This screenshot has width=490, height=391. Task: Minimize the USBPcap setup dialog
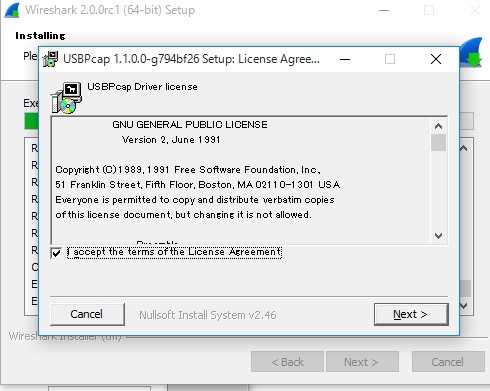[345, 59]
